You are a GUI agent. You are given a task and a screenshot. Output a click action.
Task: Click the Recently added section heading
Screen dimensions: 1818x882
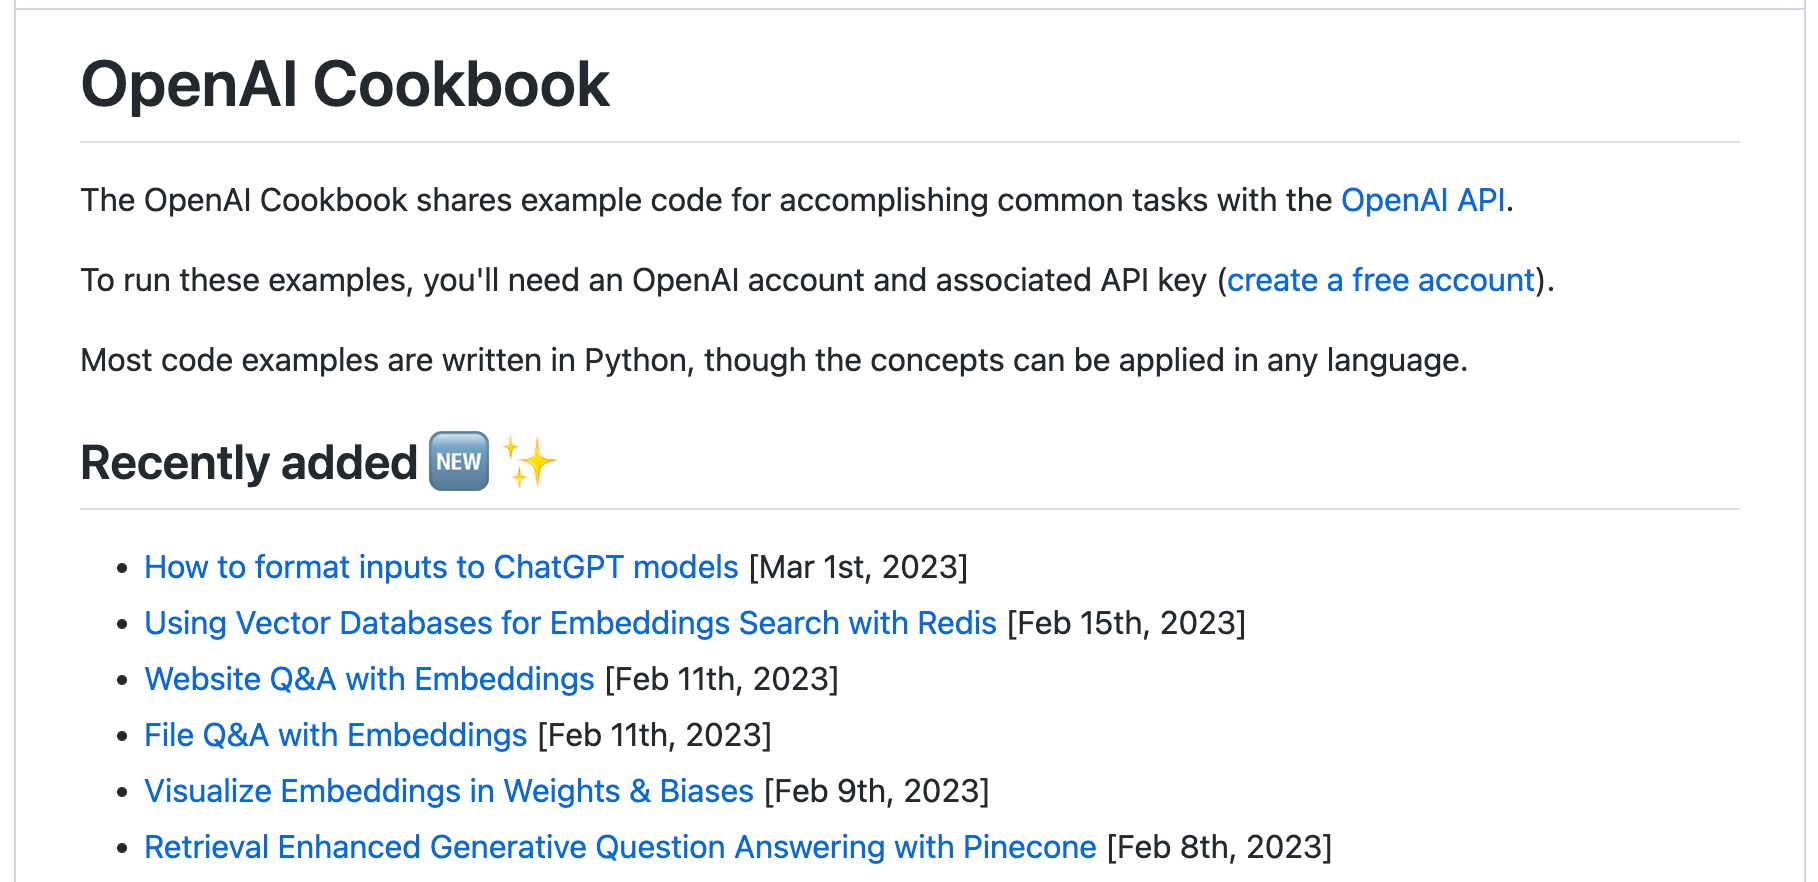click(249, 462)
